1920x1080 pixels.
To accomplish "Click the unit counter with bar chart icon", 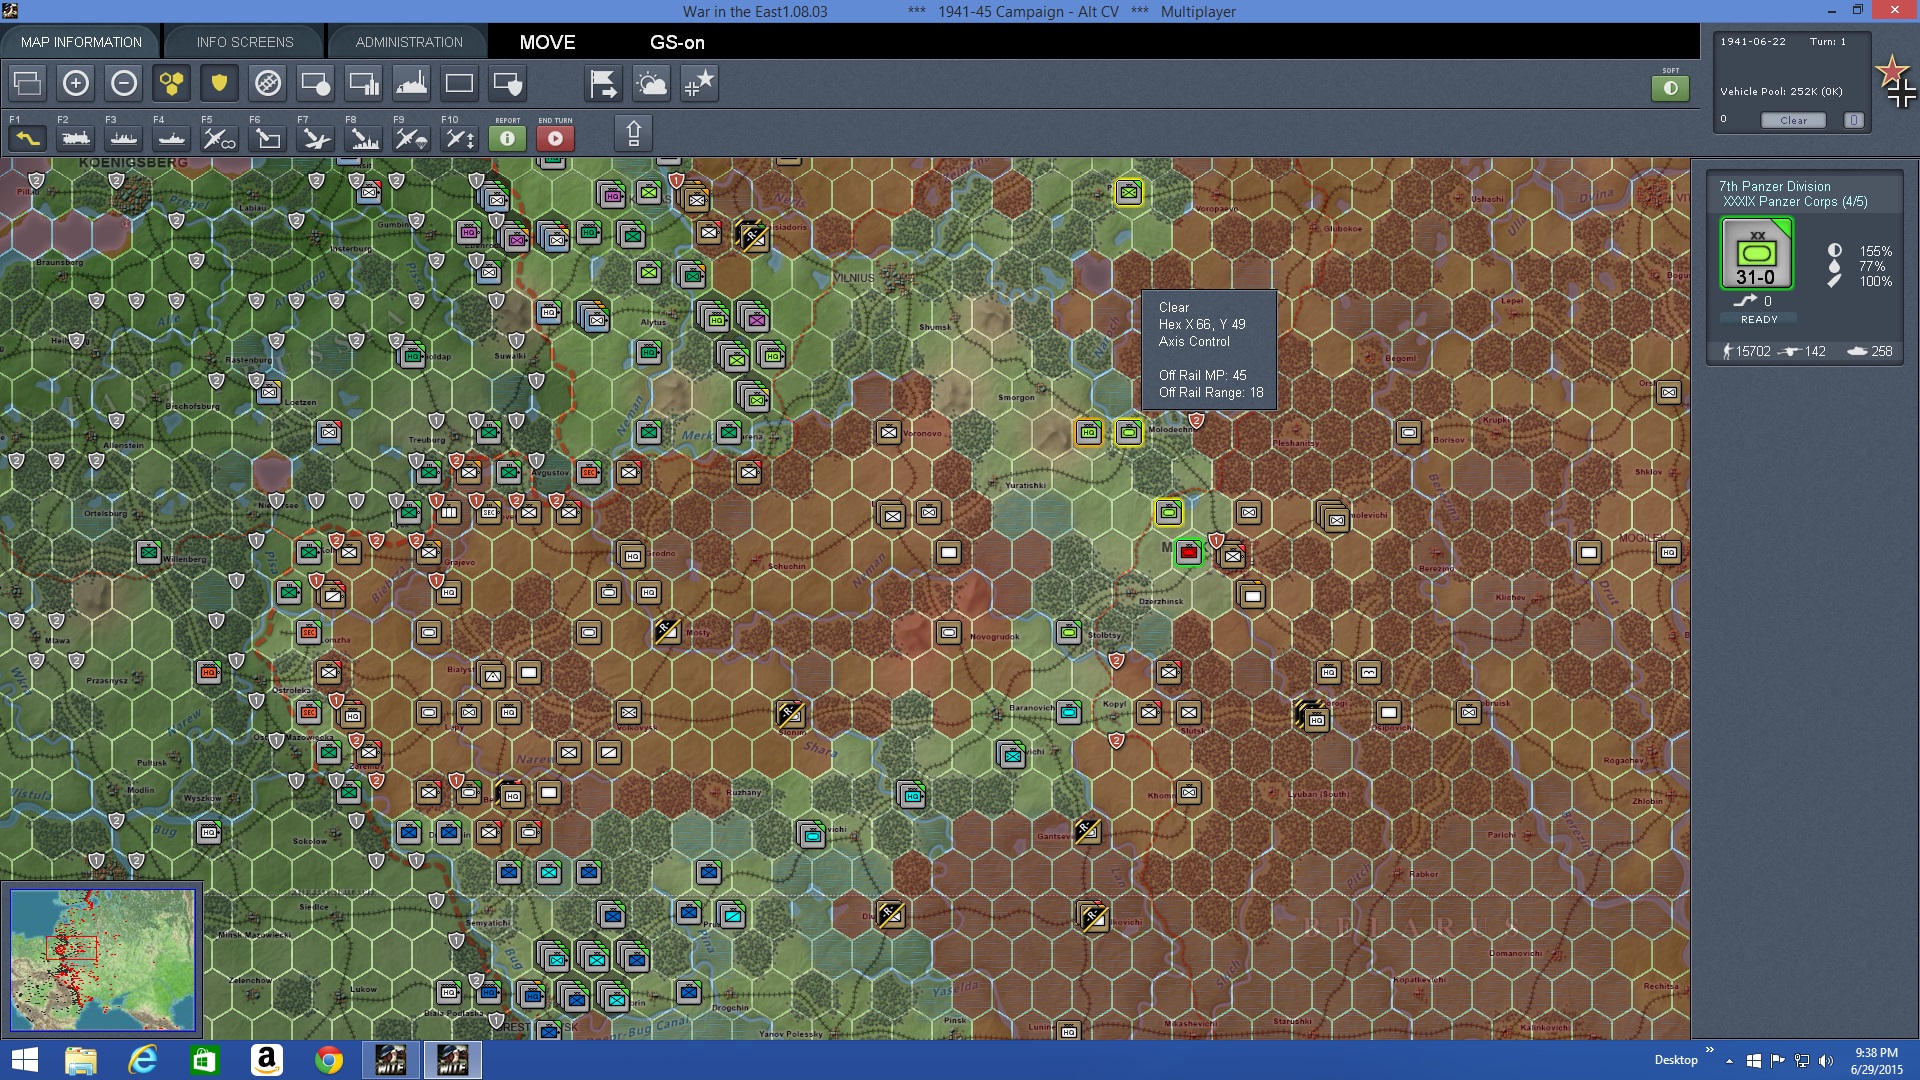I will tap(364, 83).
